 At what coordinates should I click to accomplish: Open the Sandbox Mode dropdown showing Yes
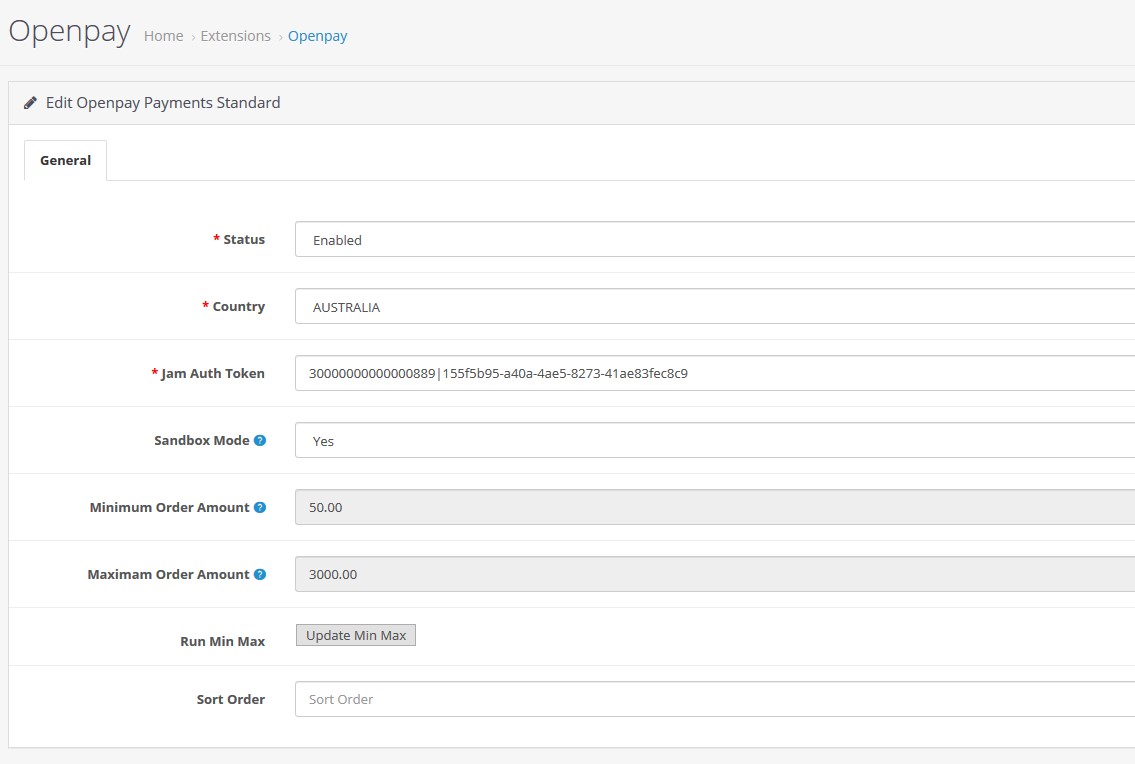click(x=714, y=440)
